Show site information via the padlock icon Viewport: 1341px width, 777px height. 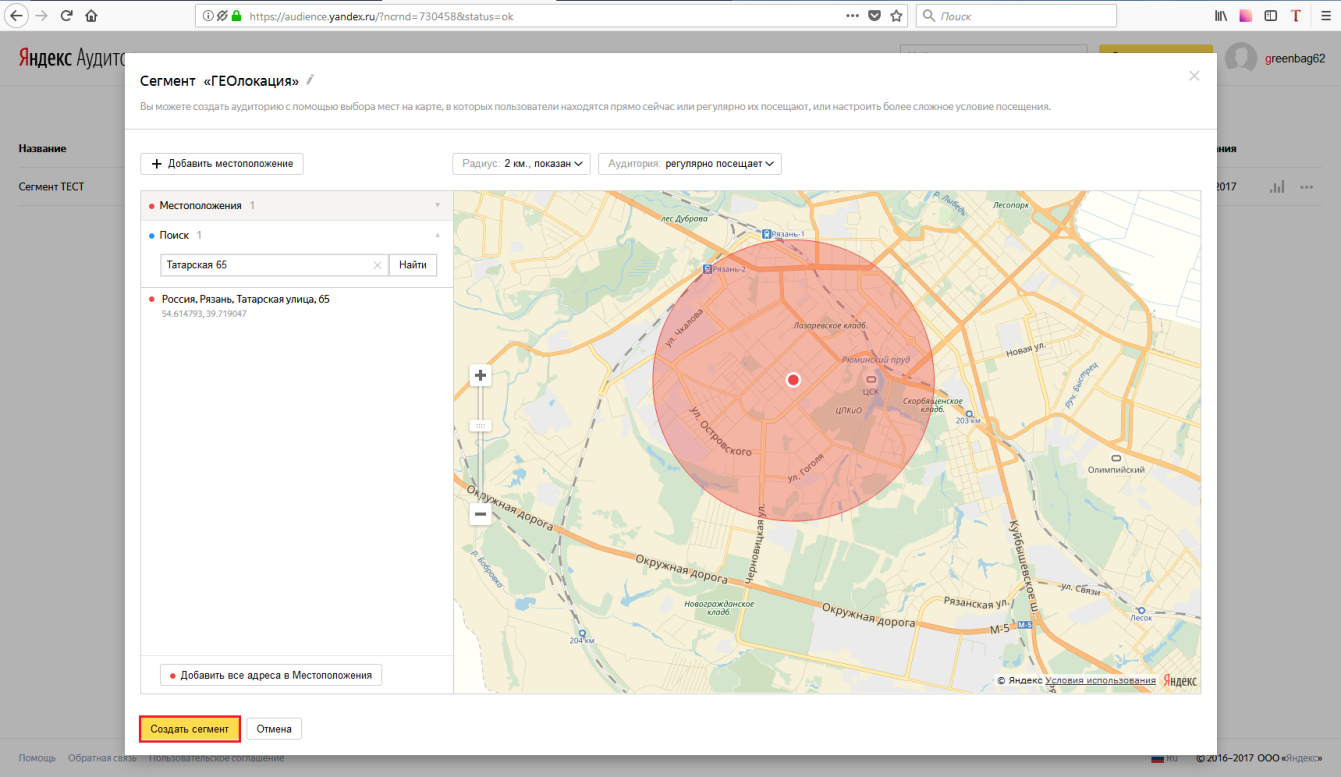(x=237, y=16)
